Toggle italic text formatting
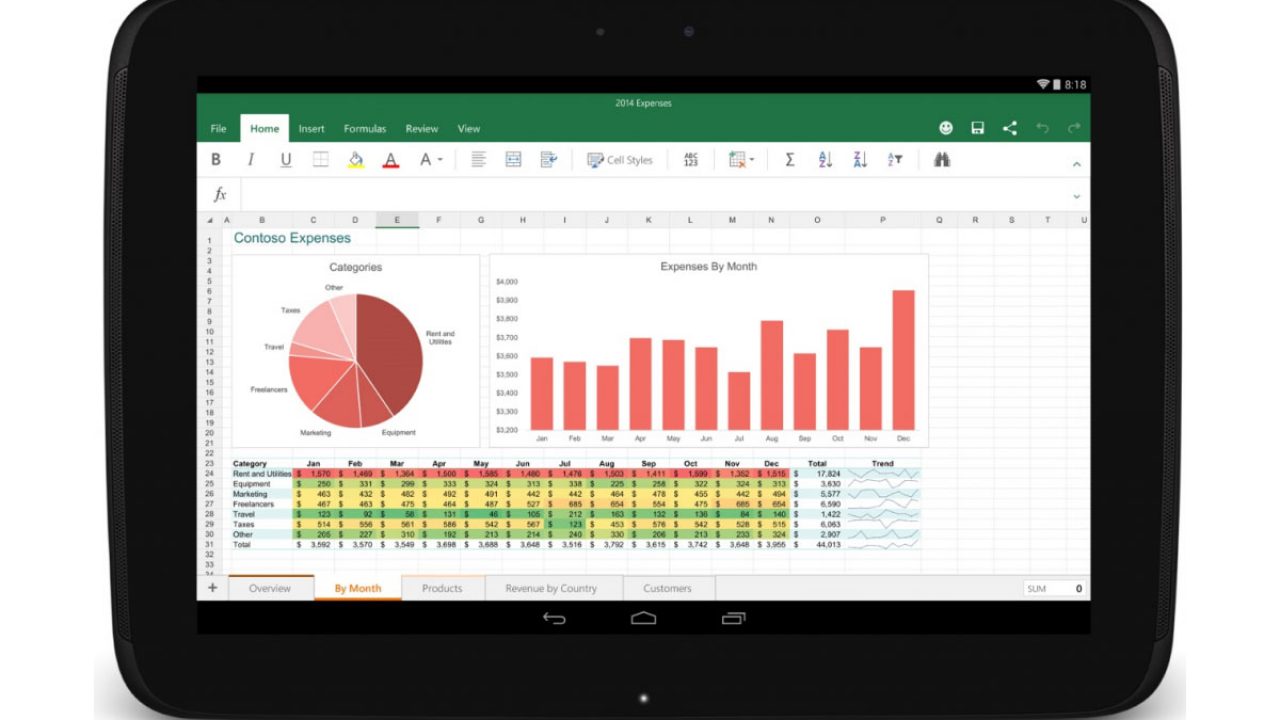The height and width of the screenshot is (720, 1280). click(250, 160)
